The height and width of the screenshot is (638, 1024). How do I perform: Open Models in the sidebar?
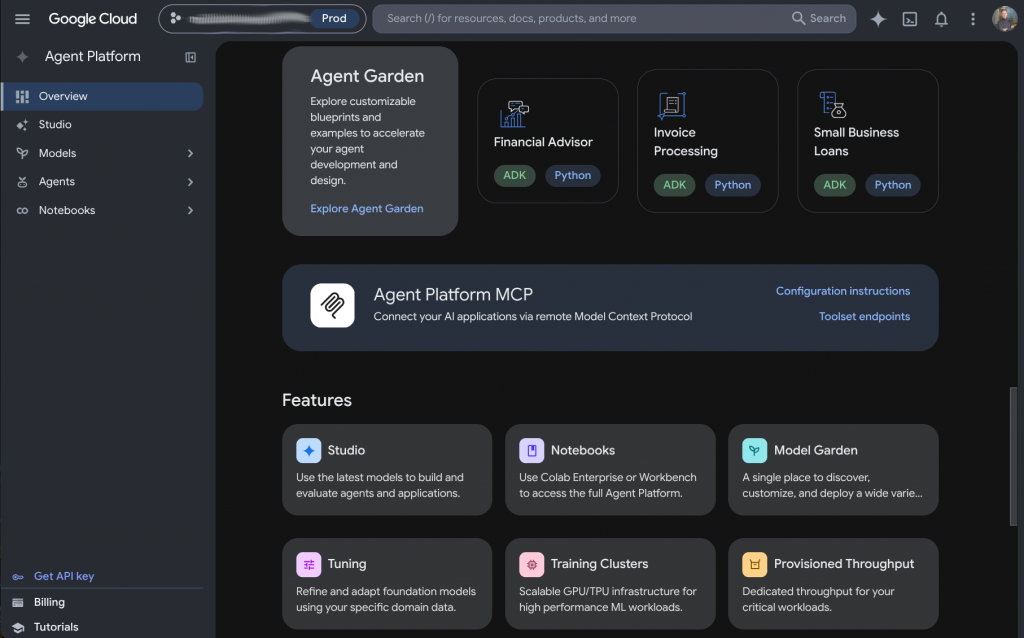[x=103, y=153]
